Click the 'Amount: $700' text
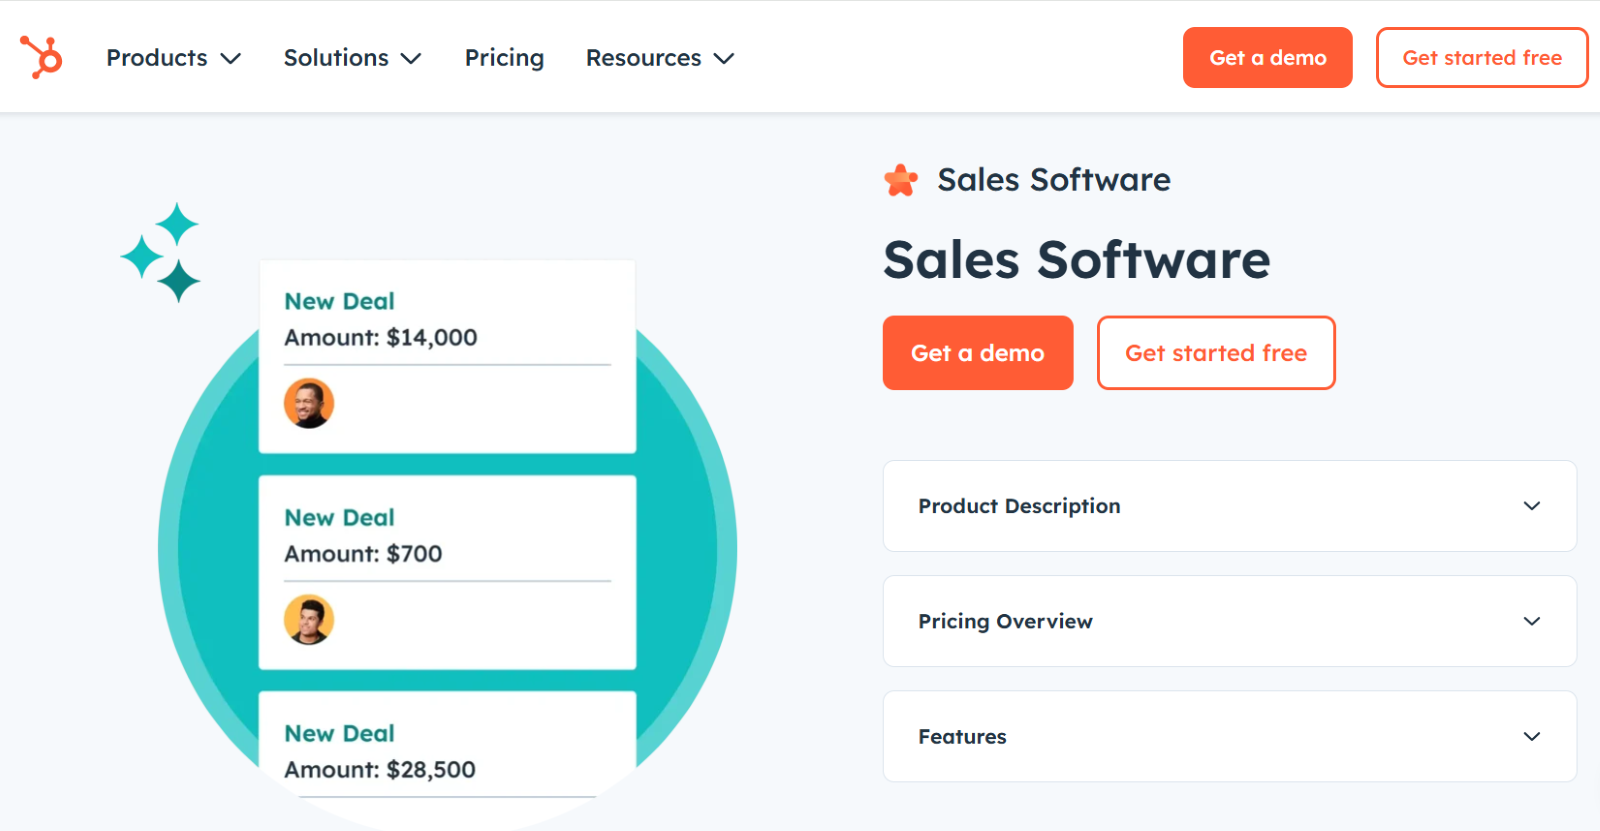 [363, 553]
